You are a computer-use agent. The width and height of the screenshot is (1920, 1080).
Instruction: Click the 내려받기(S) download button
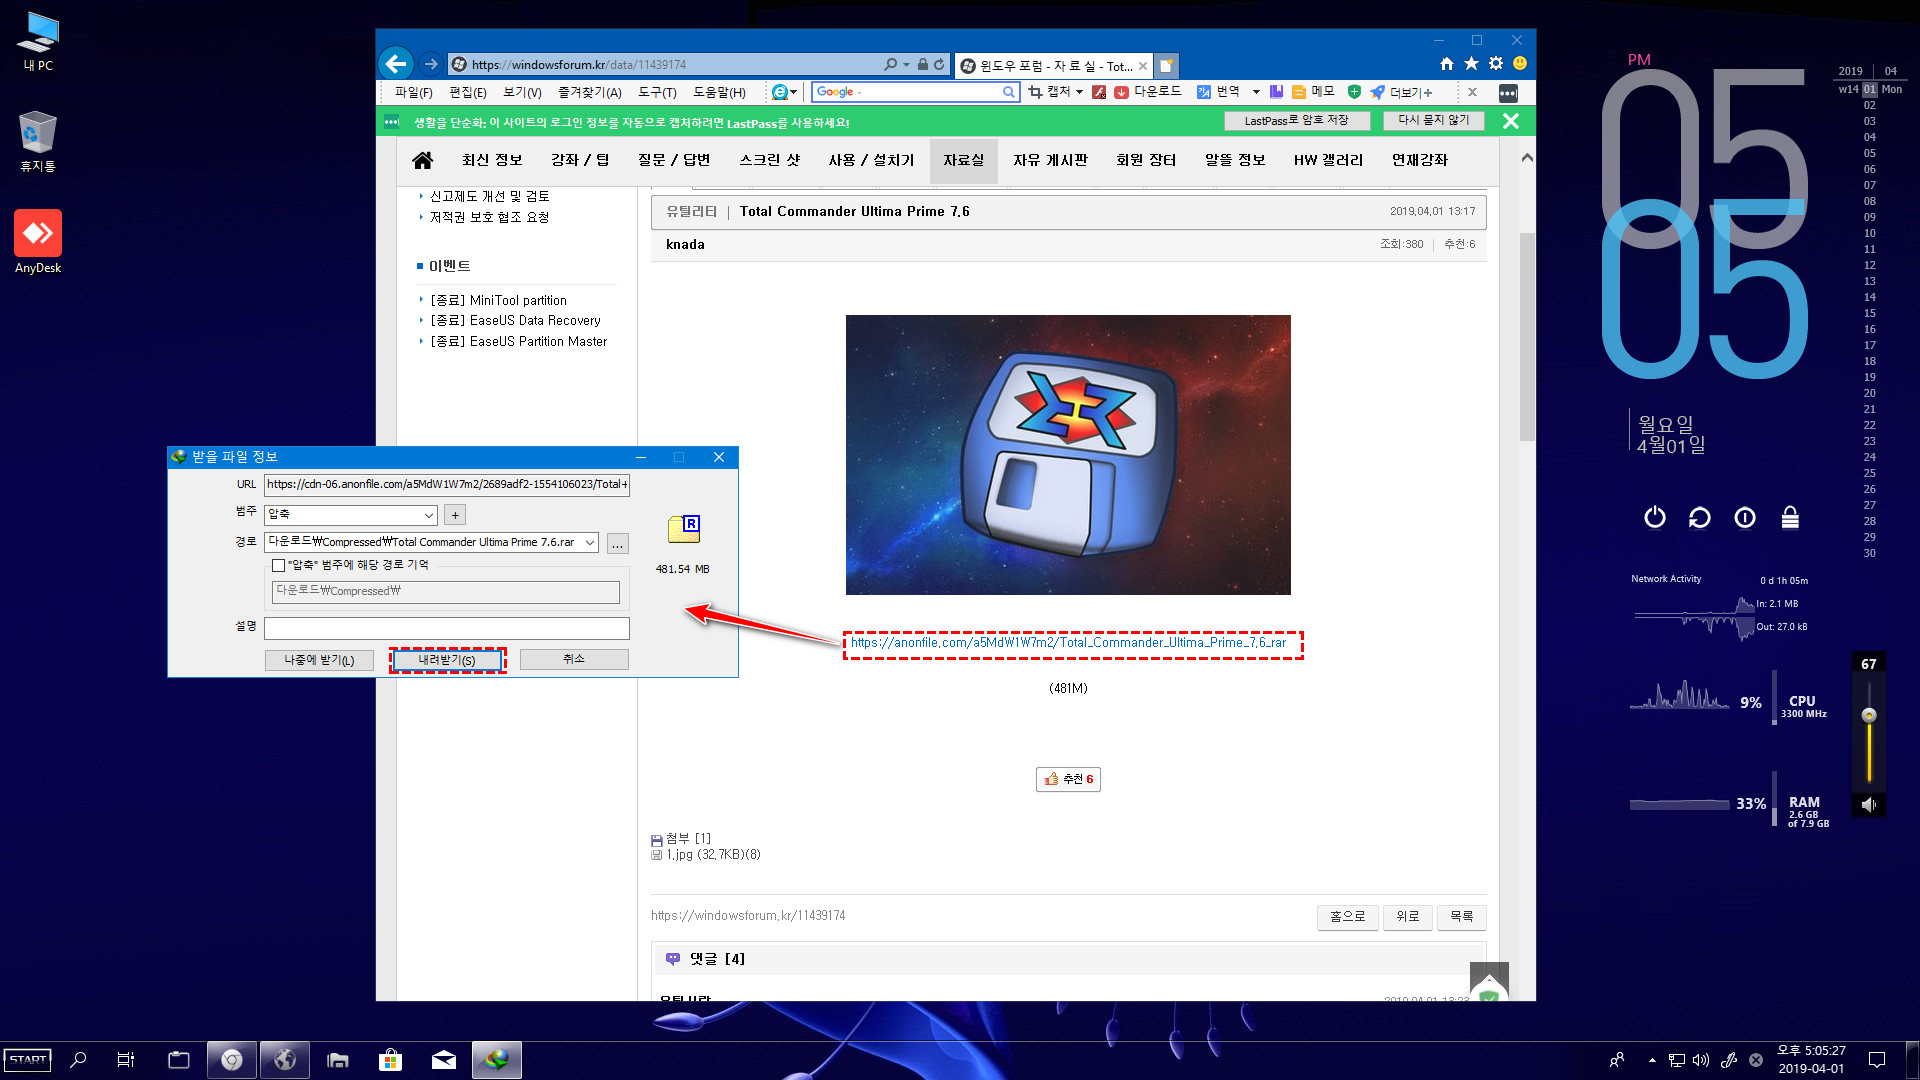point(447,660)
